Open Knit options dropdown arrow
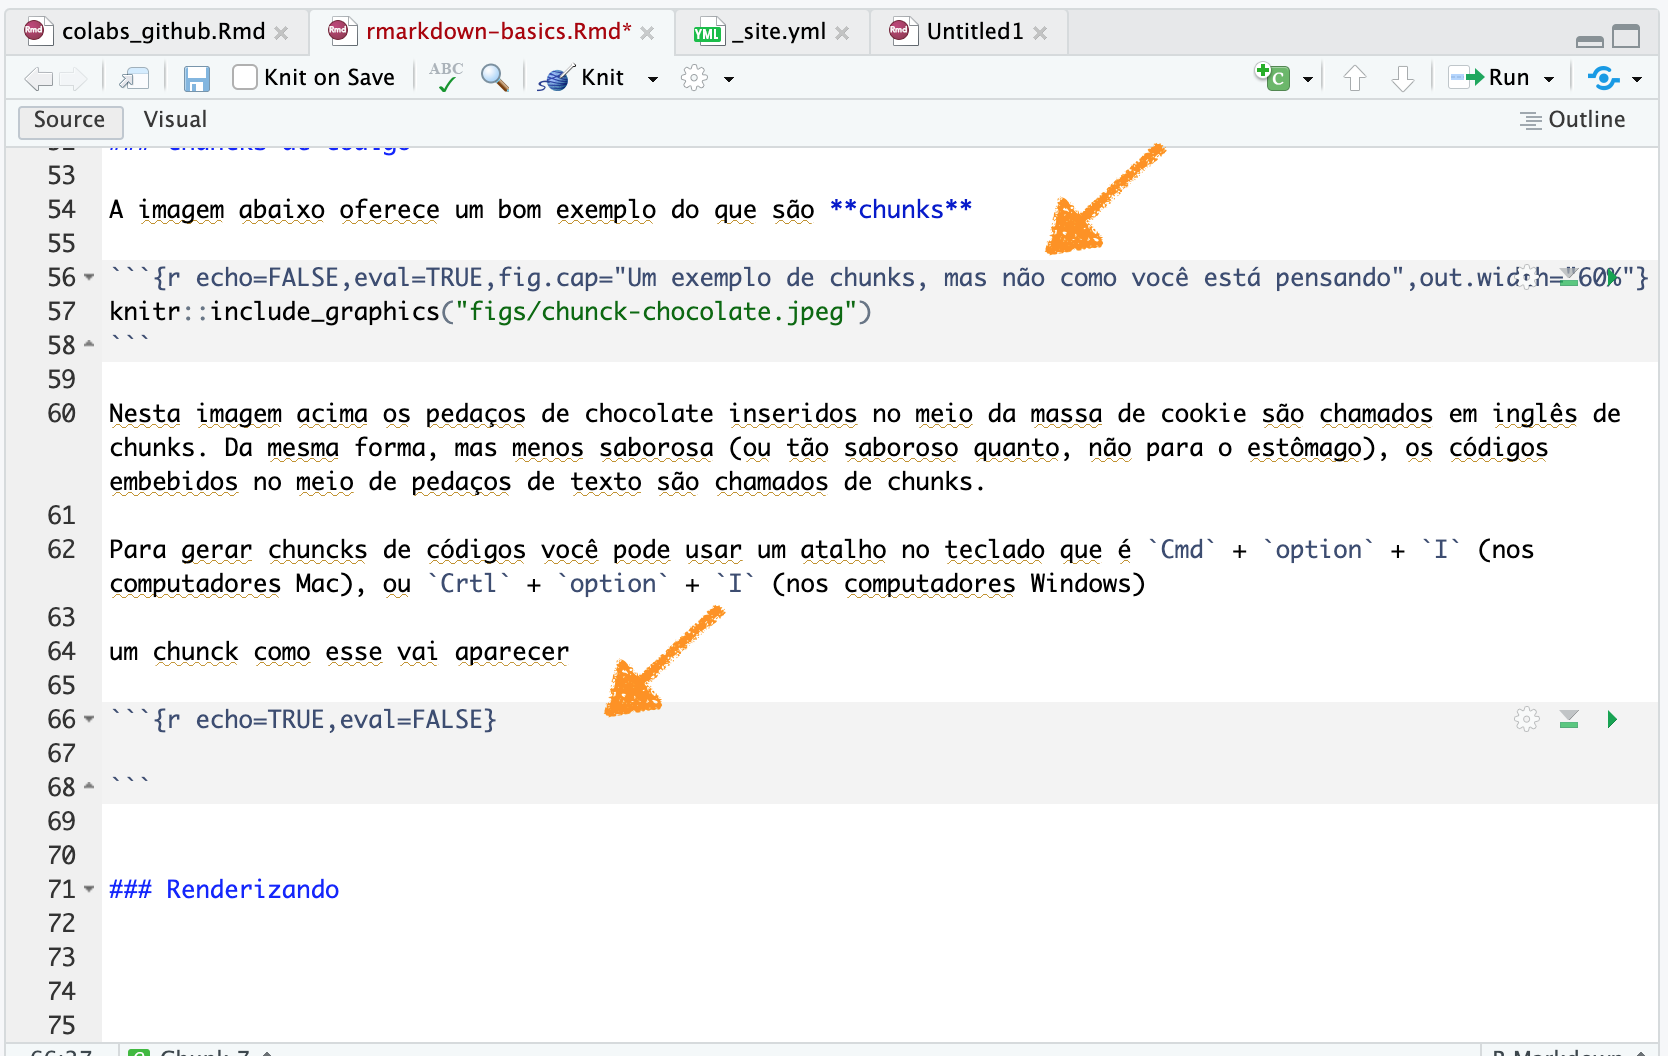The height and width of the screenshot is (1056, 1668). tap(653, 79)
